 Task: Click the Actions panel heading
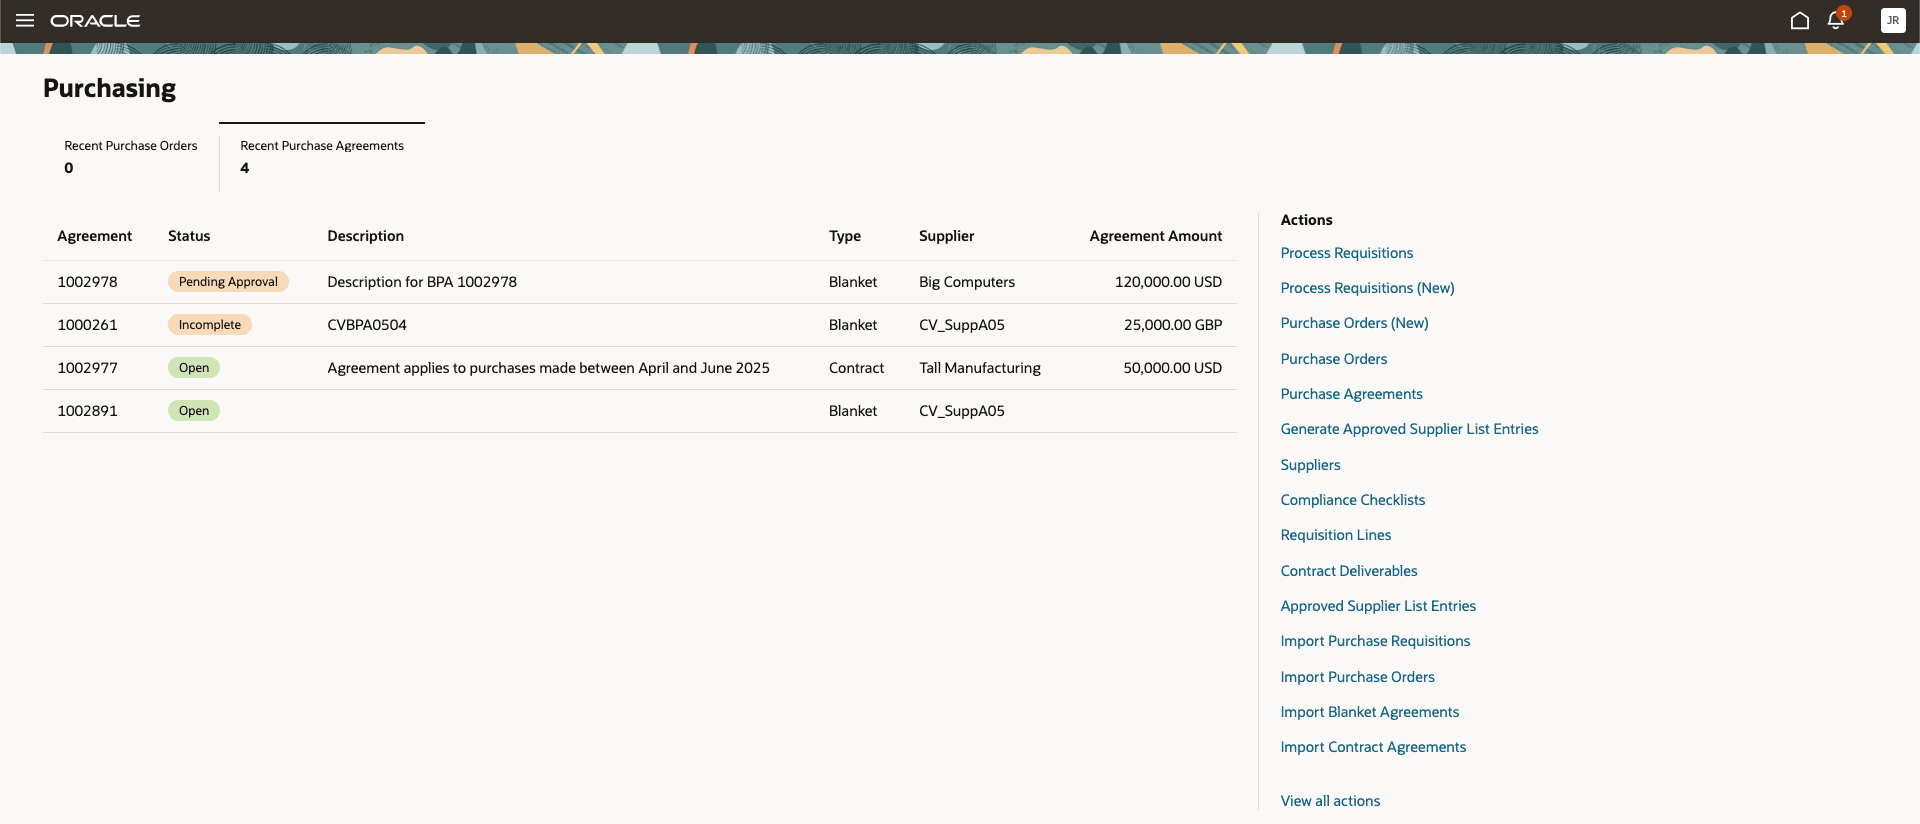[x=1306, y=220]
